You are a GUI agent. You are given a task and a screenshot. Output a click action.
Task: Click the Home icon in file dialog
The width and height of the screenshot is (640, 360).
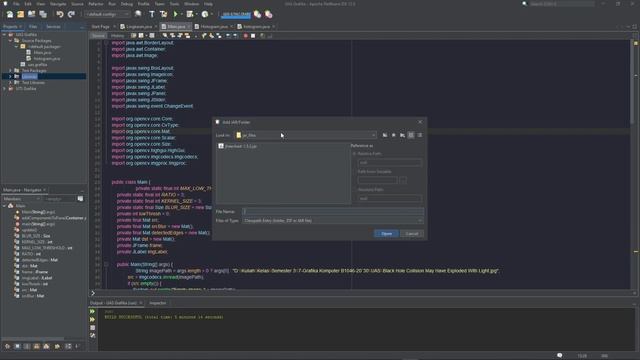[x=393, y=135]
